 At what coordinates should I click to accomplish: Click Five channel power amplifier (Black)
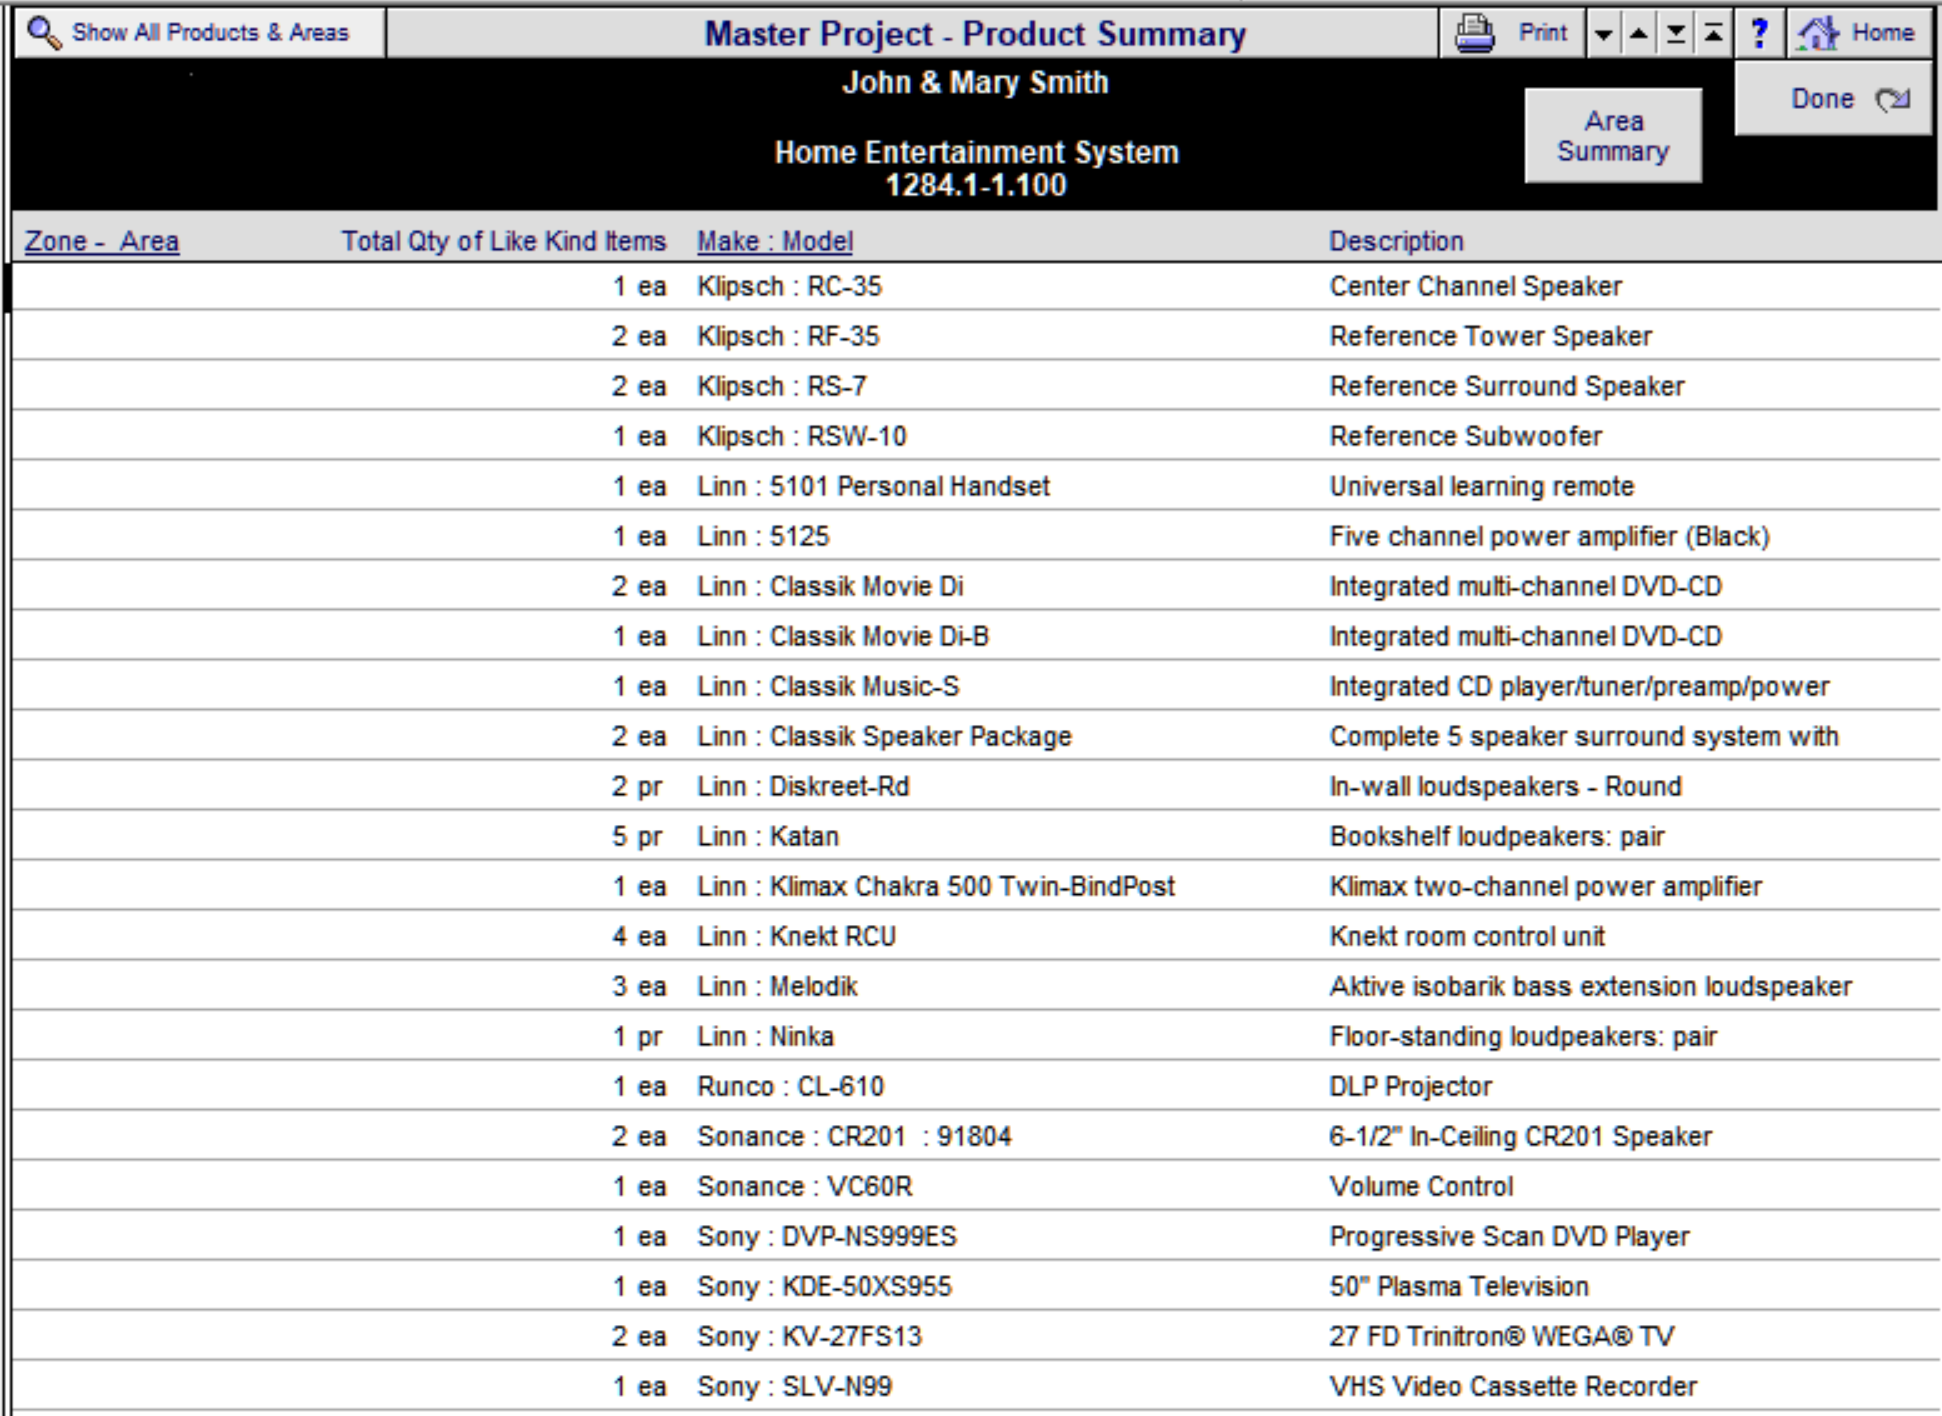(1549, 536)
